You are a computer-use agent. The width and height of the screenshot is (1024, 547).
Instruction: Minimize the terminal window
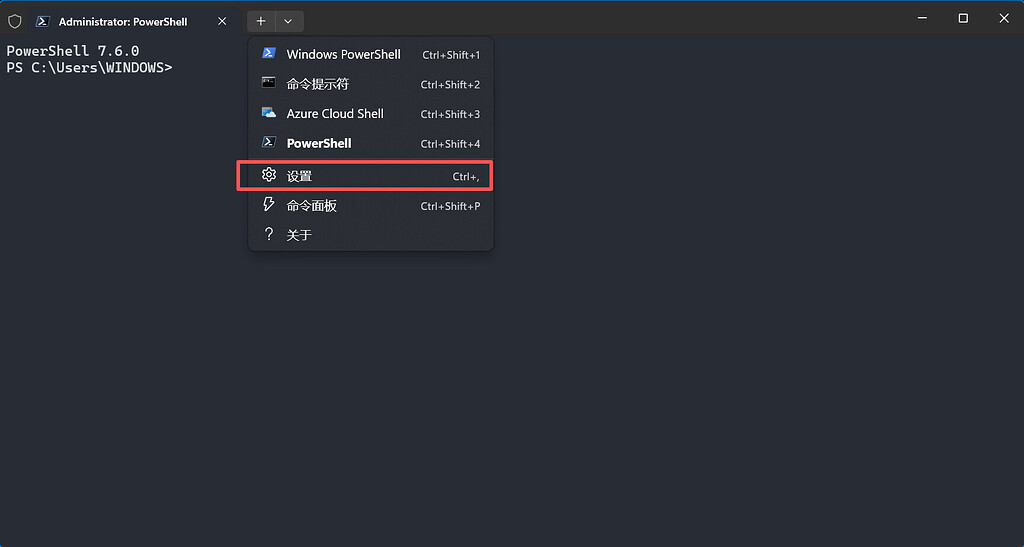pos(922,18)
